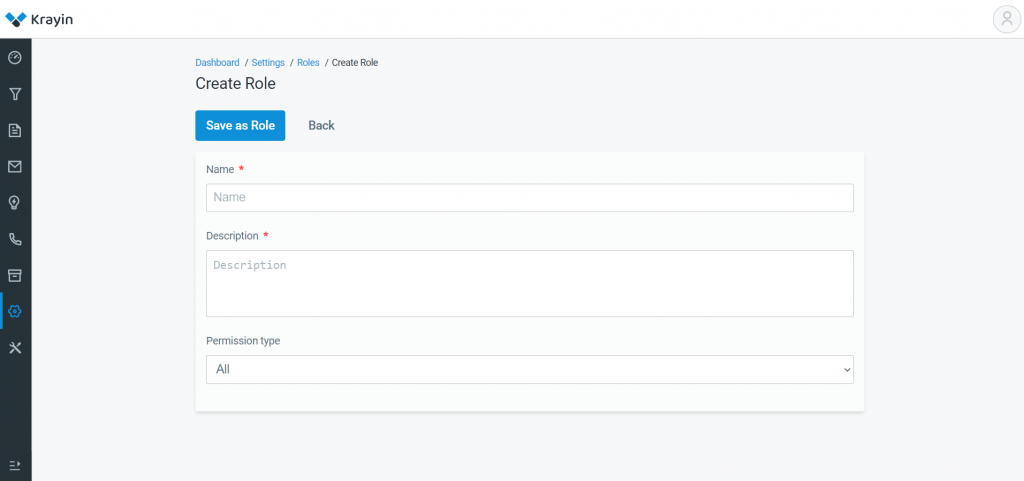This screenshot has width=1024, height=481.
Task: Click the Save as Role button
Action: (x=240, y=125)
